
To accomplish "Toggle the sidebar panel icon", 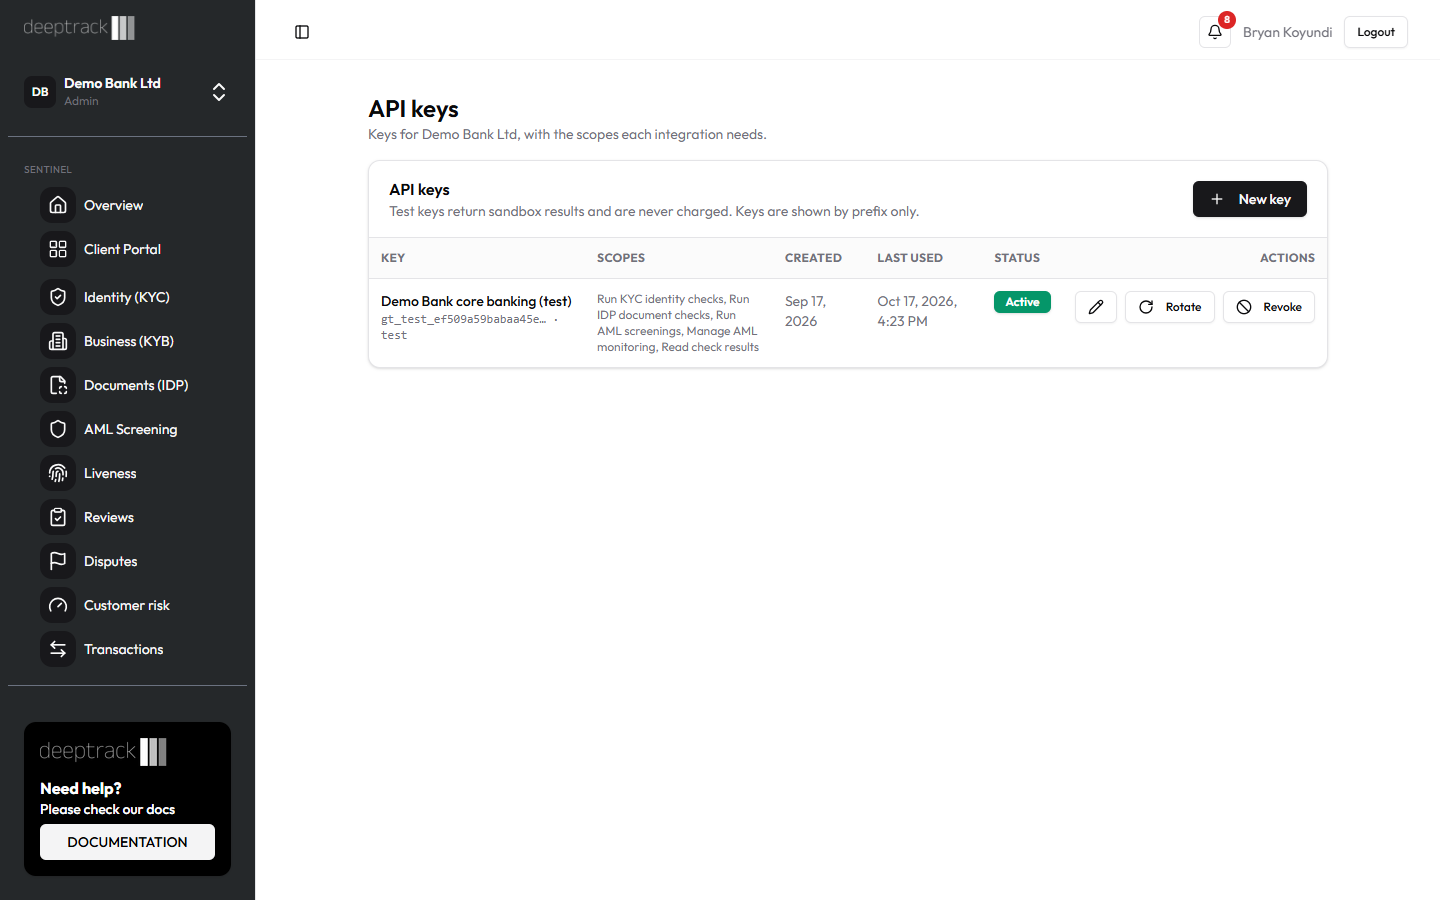I will tap(302, 32).
